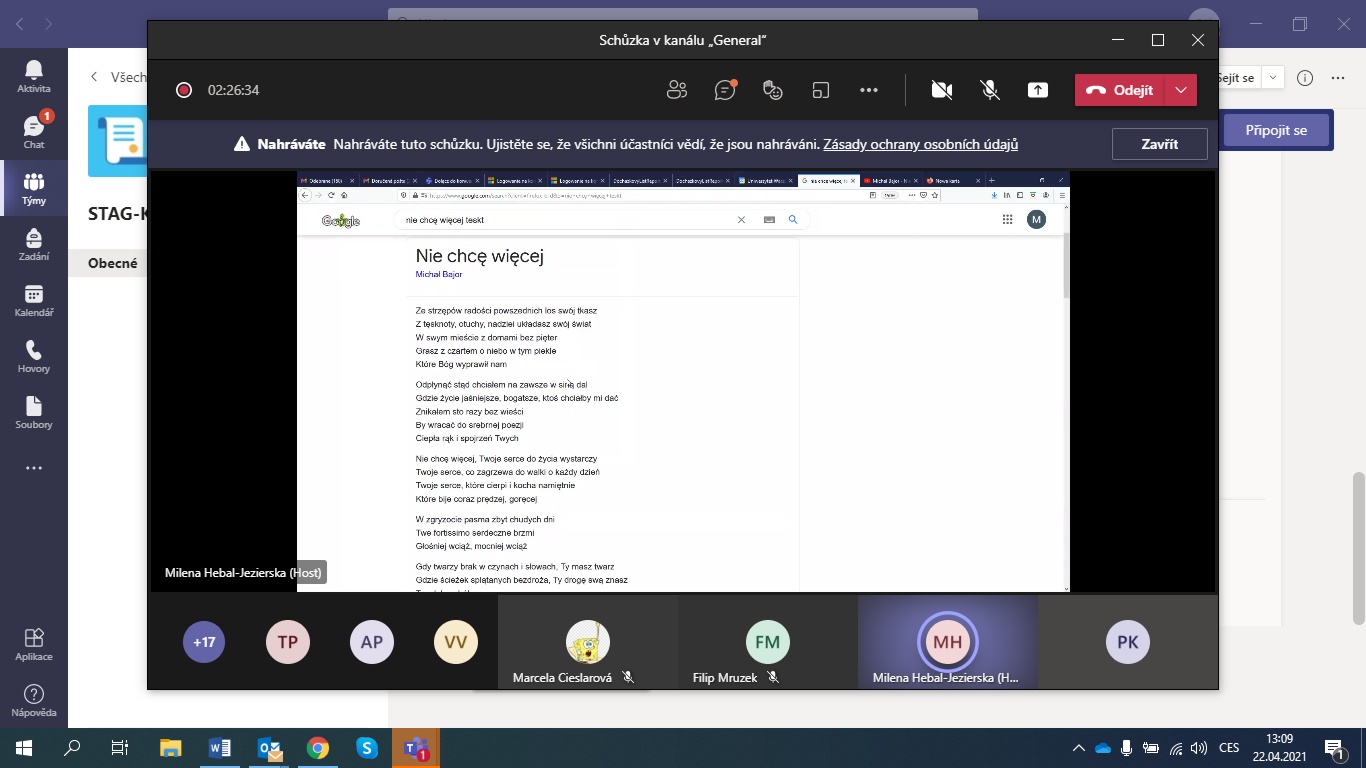Switch to the Obecné channel tab
Screen dimensions: 1366x768
[x=113, y=264]
